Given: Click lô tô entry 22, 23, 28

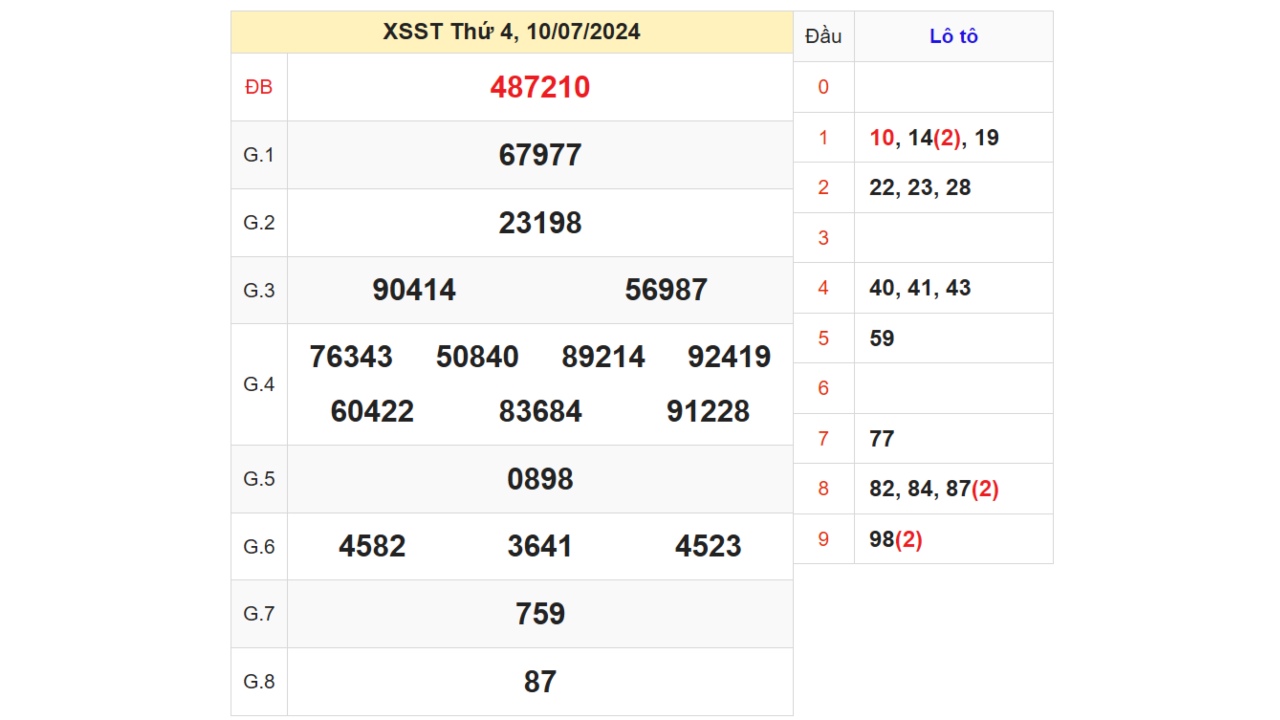Looking at the screenshot, I should pos(920,188).
